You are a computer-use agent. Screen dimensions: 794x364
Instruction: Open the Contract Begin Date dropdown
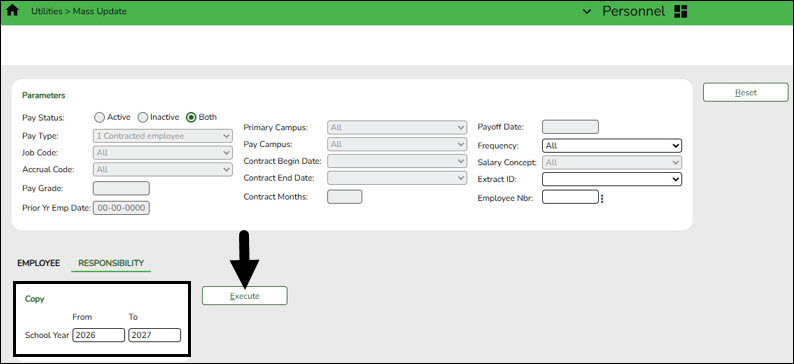click(397, 161)
